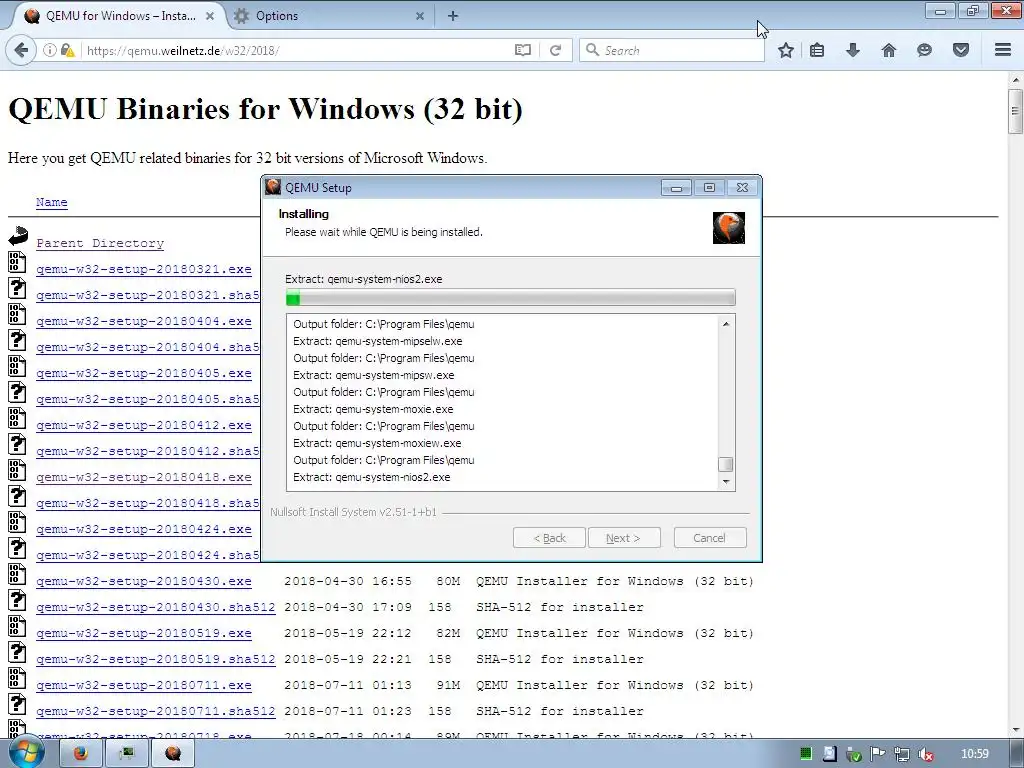The height and width of the screenshot is (768, 1024).
Task: Select log line 'Extract: qemu-system-moxie.exe'
Action: 373,409
